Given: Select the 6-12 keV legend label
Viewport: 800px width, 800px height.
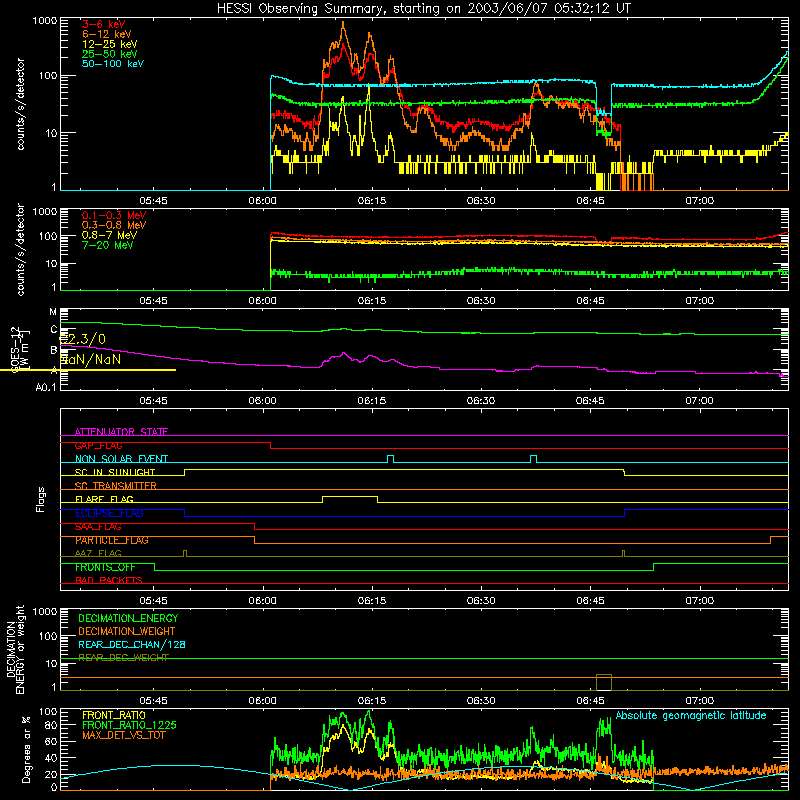Looking at the screenshot, I should 107,34.
